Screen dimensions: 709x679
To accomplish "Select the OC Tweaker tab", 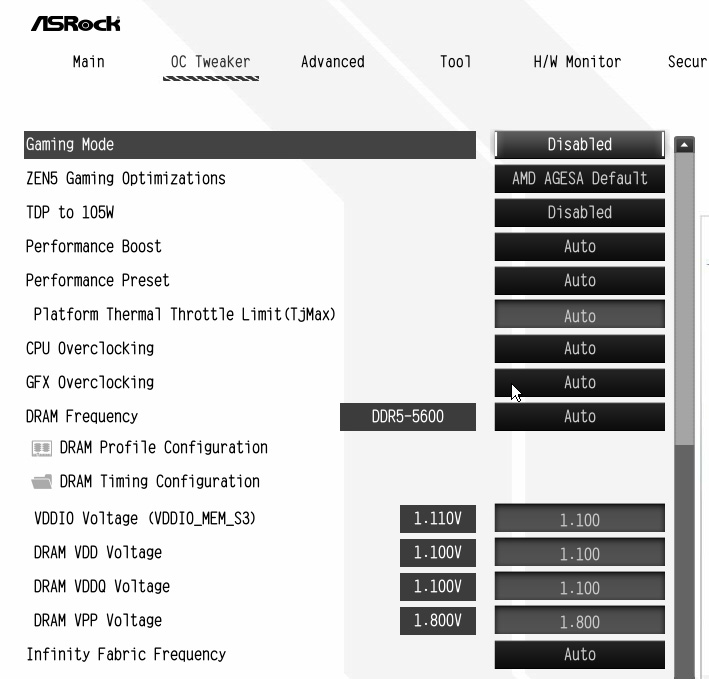I will pyautogui.click(x=211, y=61).
